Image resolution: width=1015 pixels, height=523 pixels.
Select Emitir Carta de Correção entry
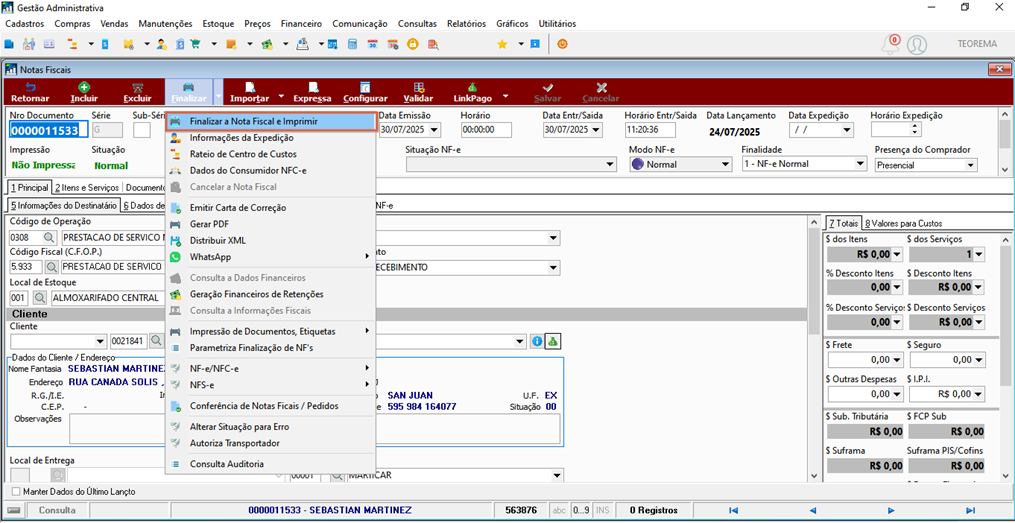[x=271, y=208]
